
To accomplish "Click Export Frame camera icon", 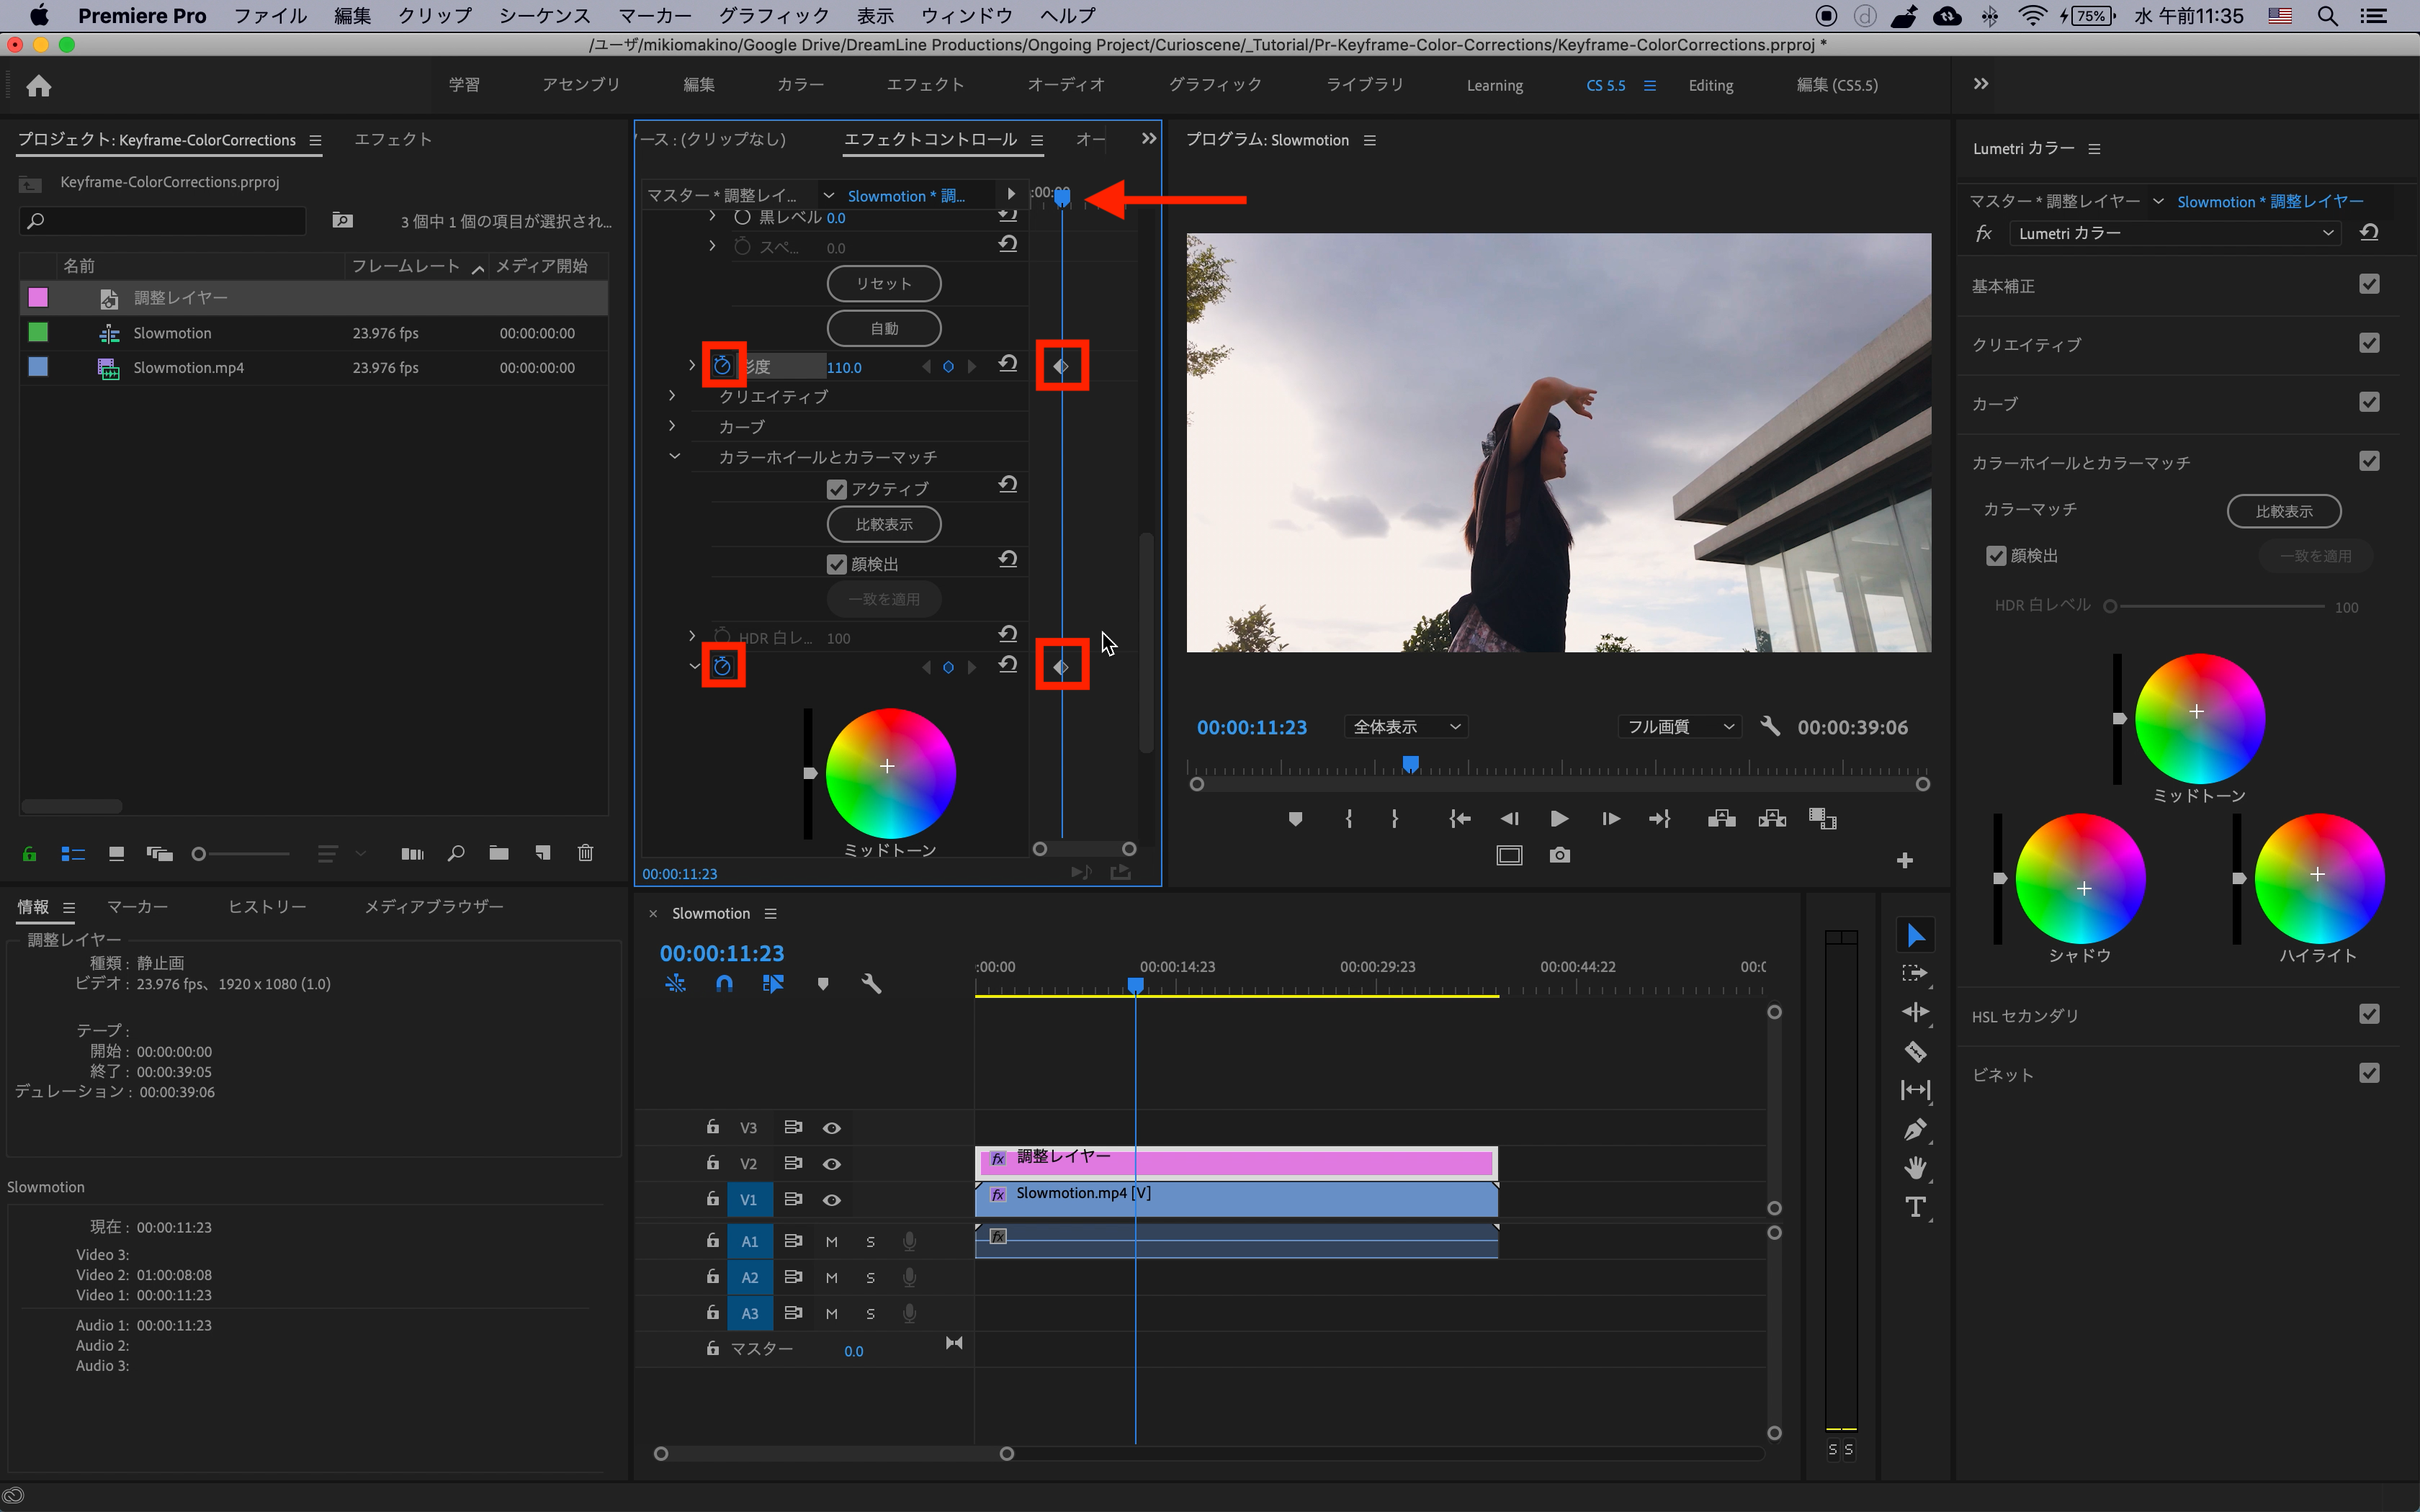I will 1559,855.
